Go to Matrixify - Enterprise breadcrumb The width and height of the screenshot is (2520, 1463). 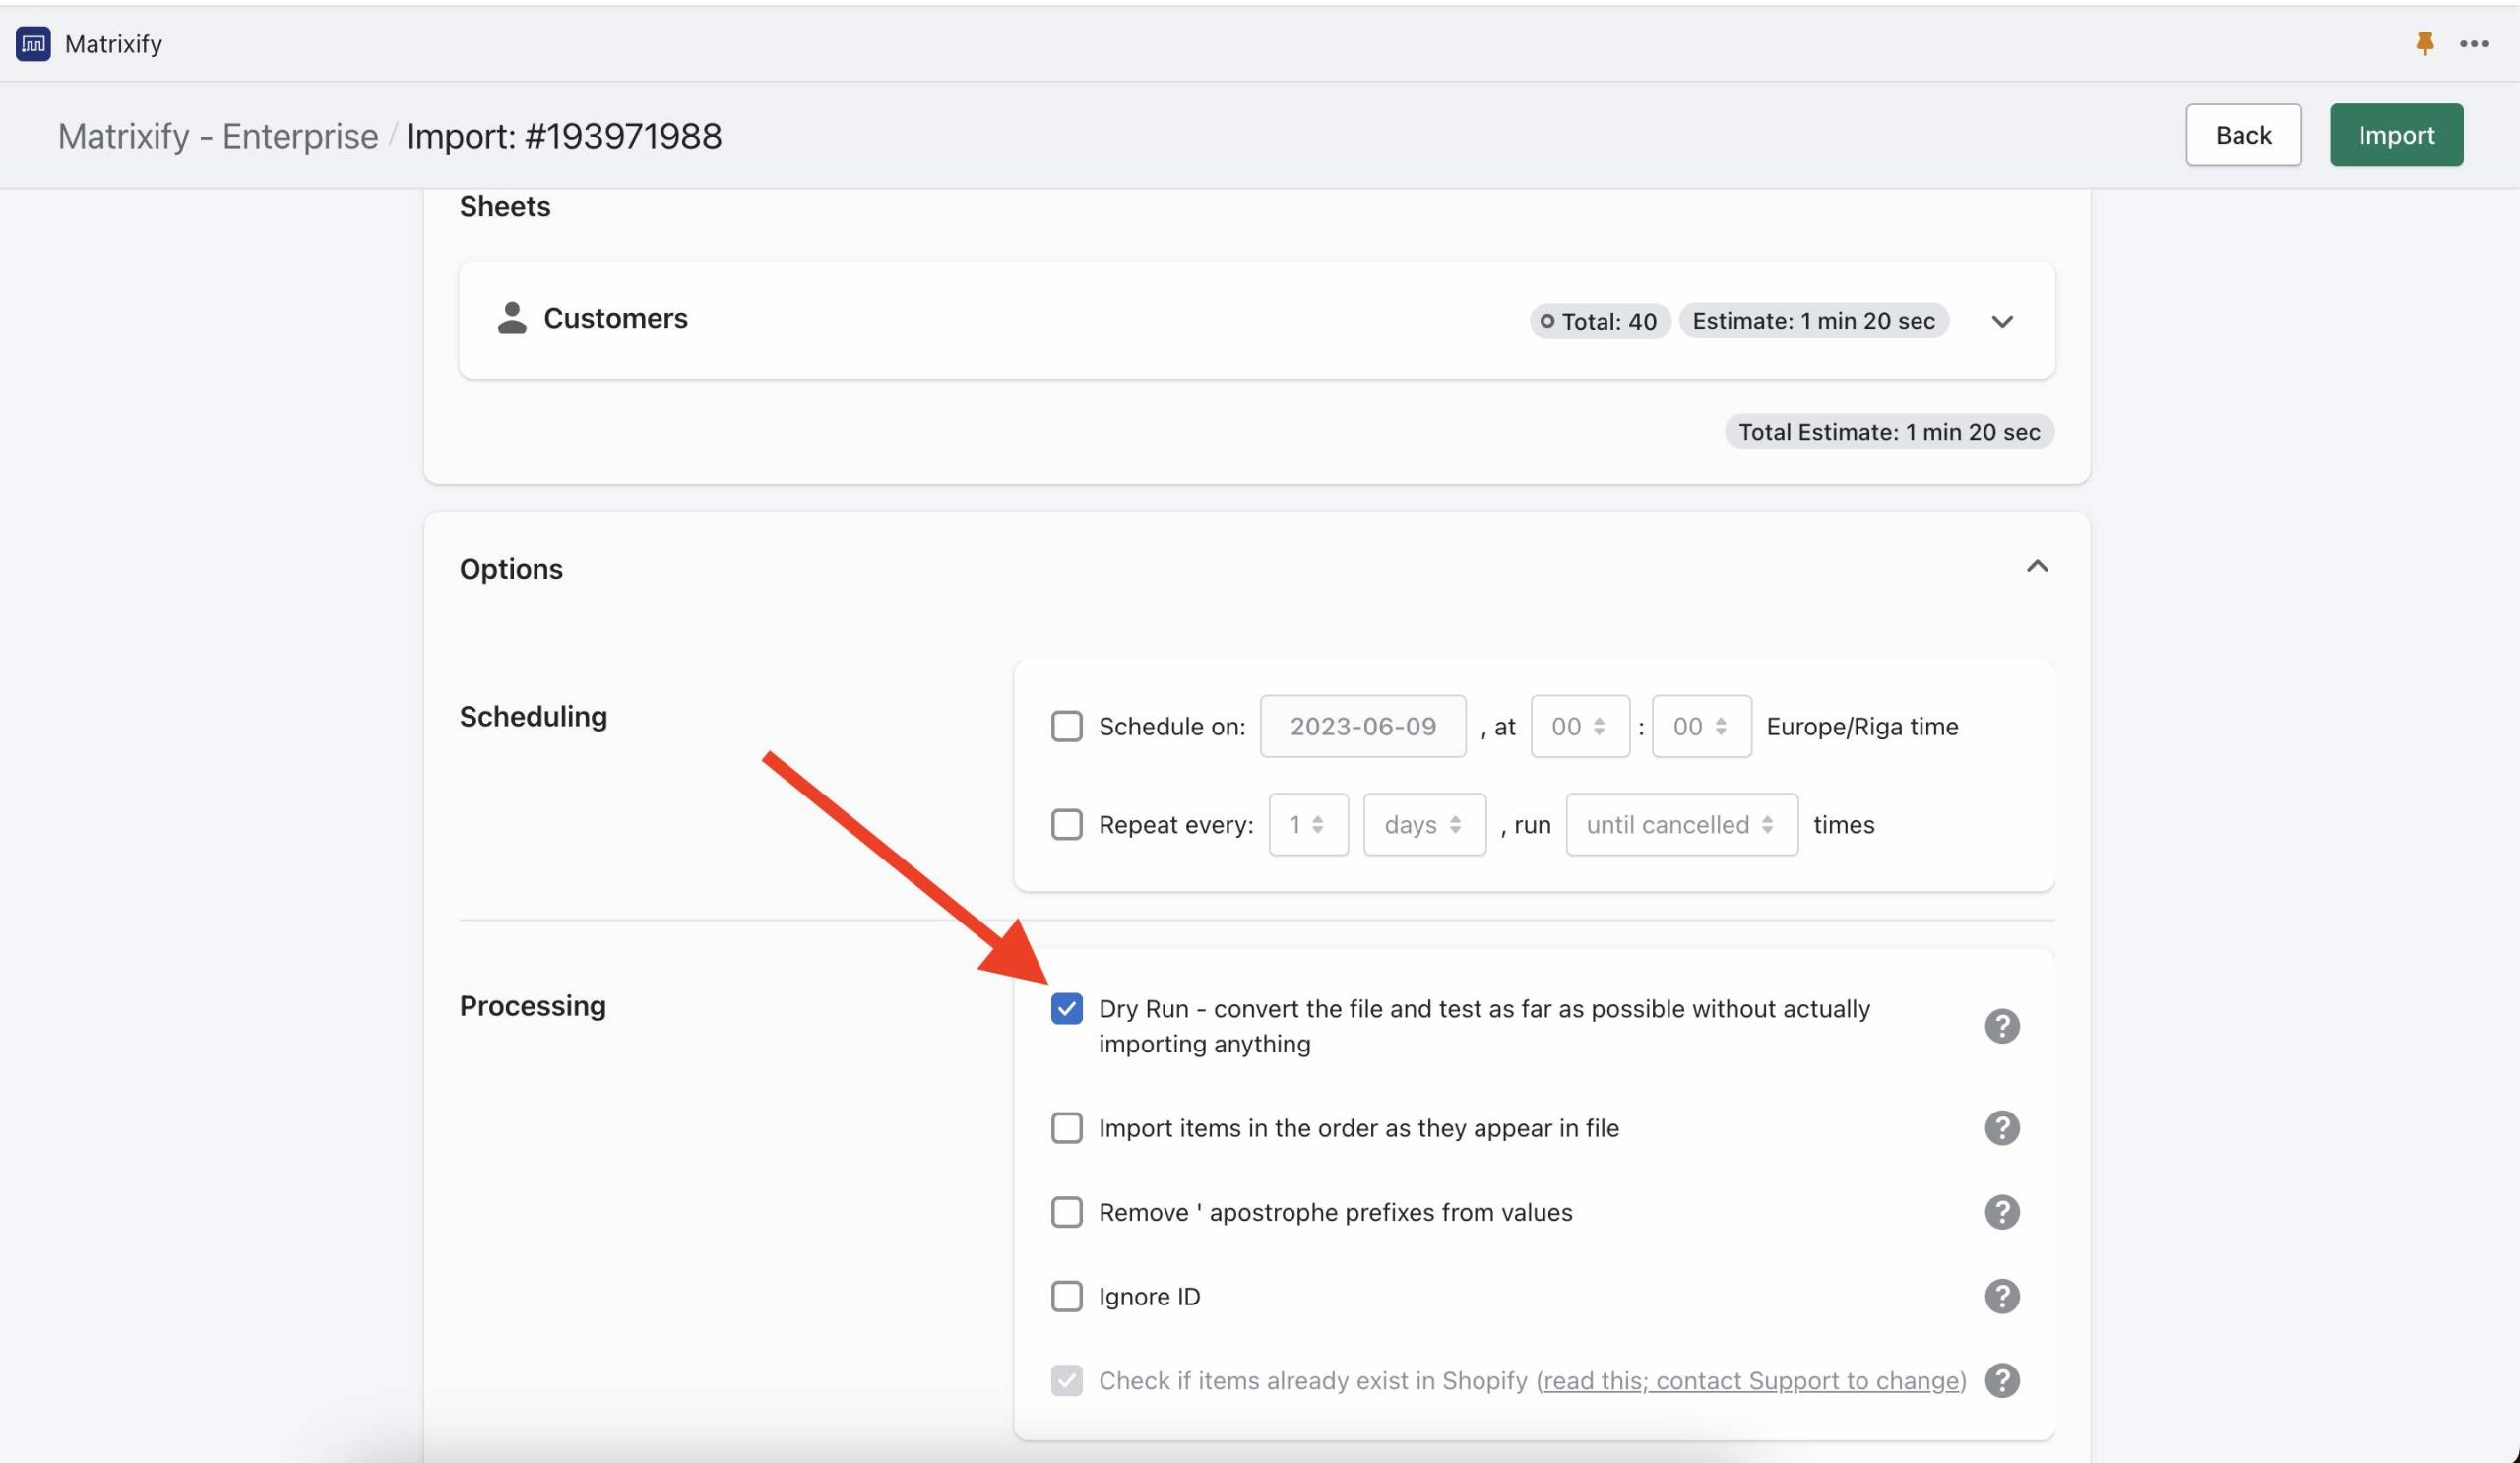[218, 136]
